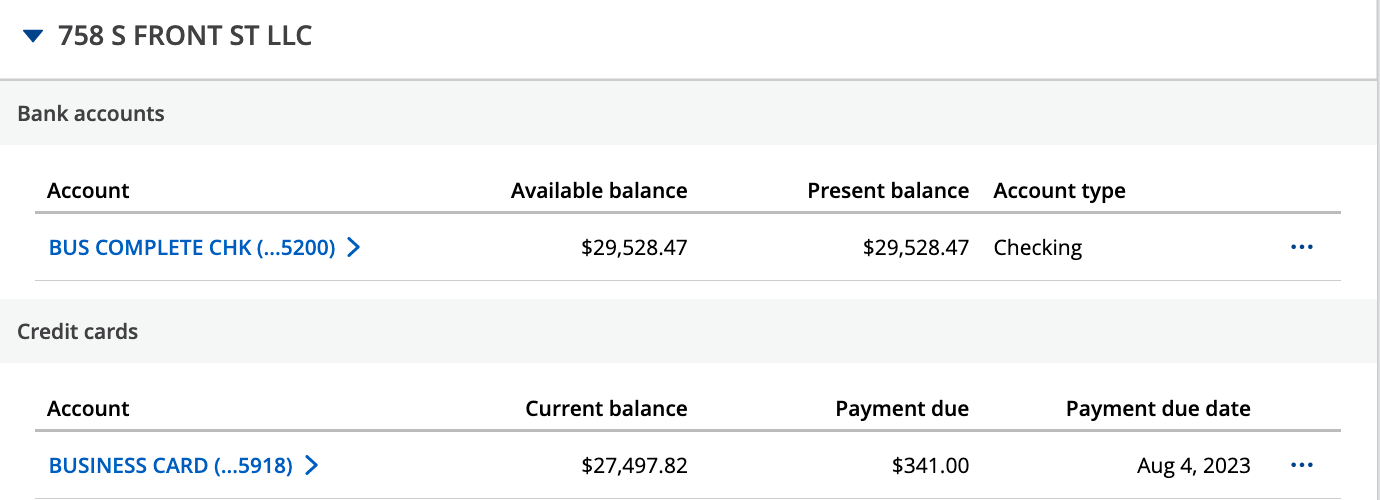Click the $27,497.82 current balance
Image resolution: width=1380 pixels, height=500 pixels.
(635, 466)
